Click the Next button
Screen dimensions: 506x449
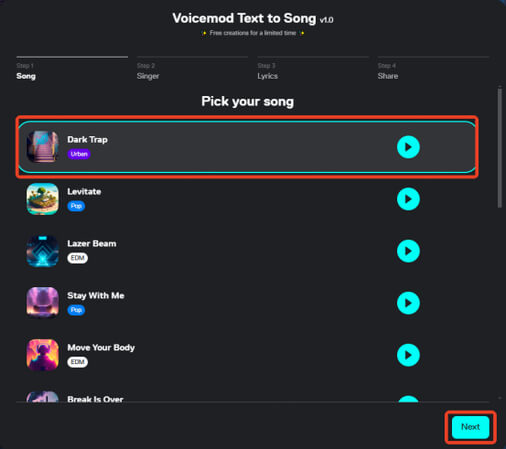[470, 427]
